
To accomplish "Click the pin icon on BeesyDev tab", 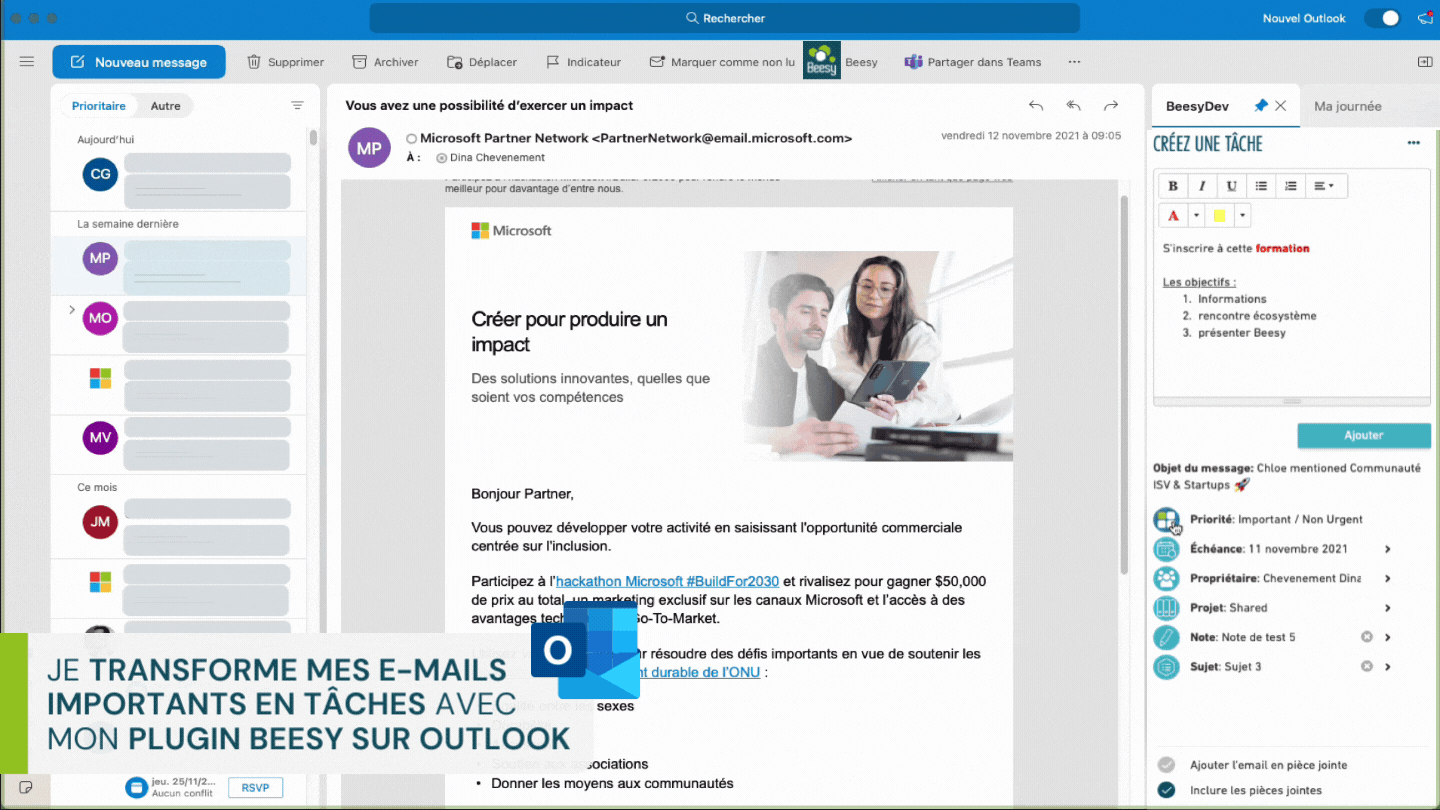I will coord(1261,105).
